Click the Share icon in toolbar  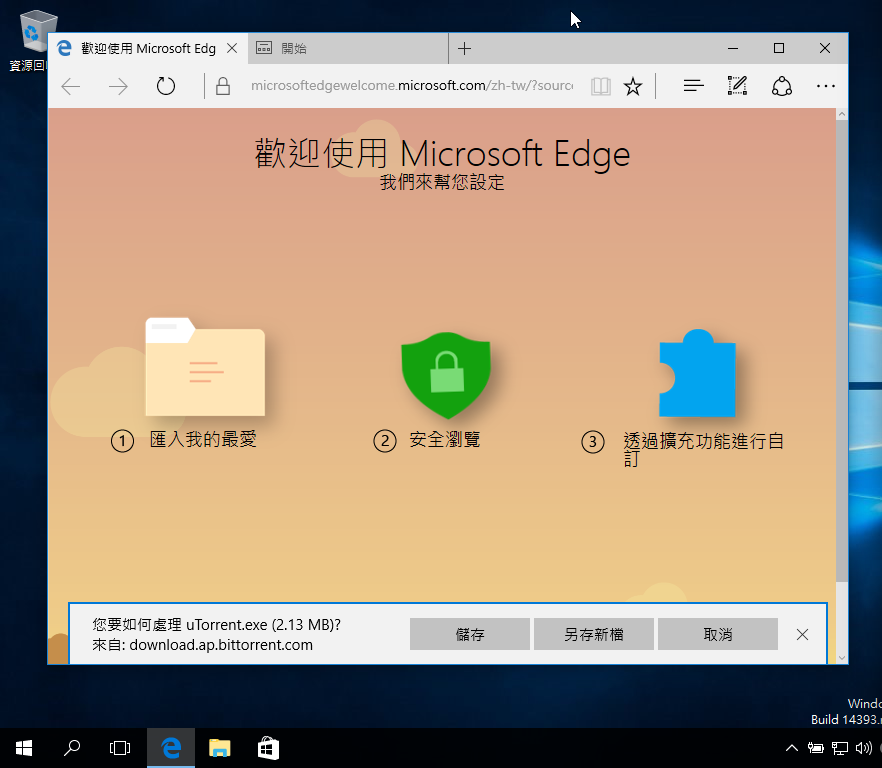click(782, 86)
